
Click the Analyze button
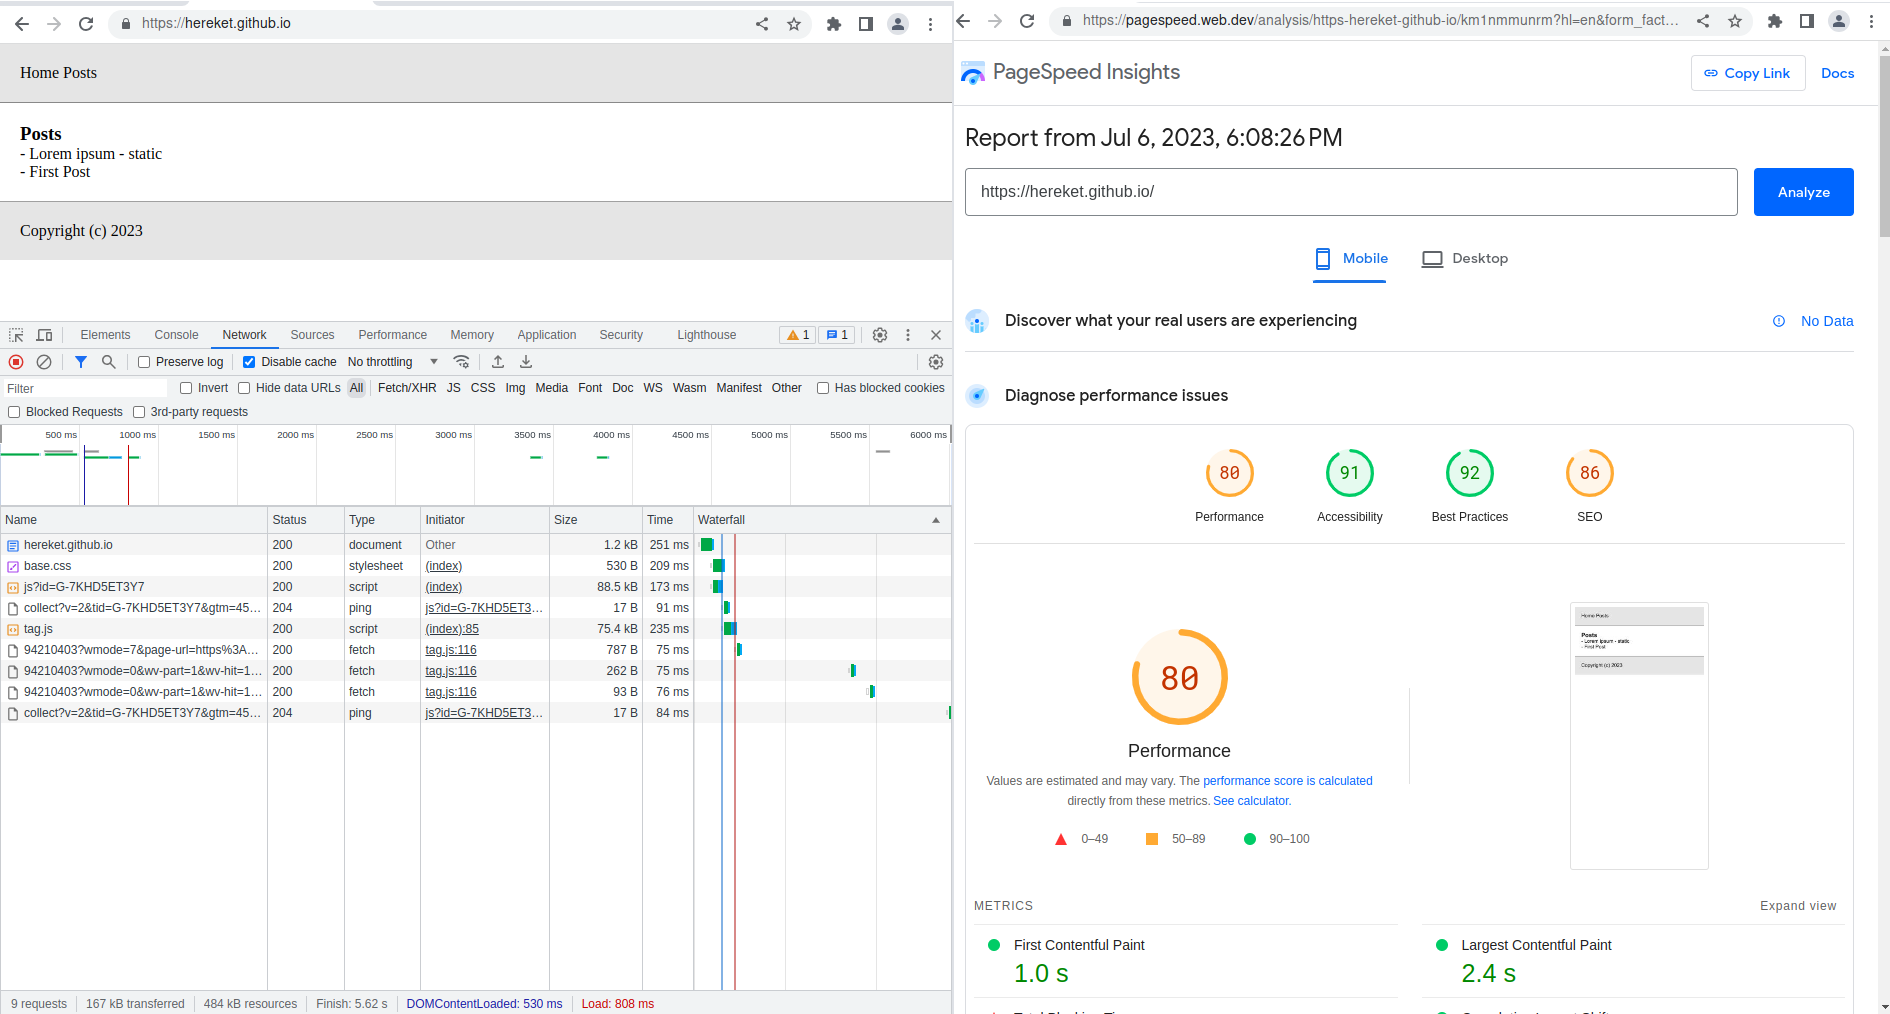pyautogui.click(x=1803, y=192)
